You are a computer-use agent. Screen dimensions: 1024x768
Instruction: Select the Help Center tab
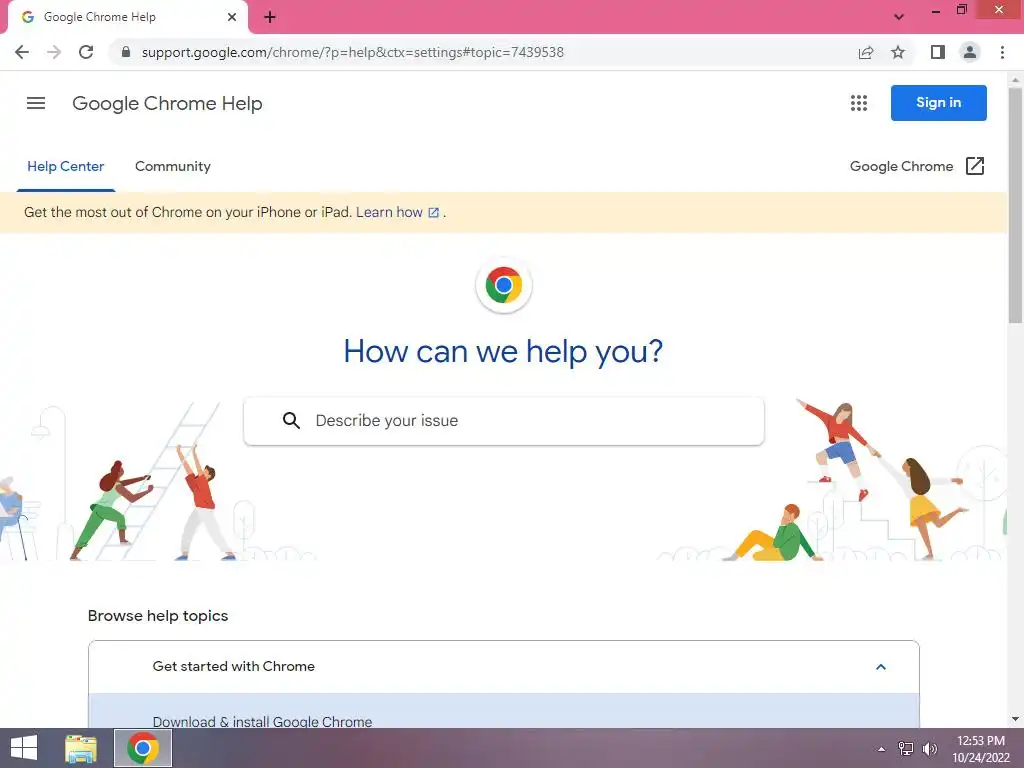(65, 167)
